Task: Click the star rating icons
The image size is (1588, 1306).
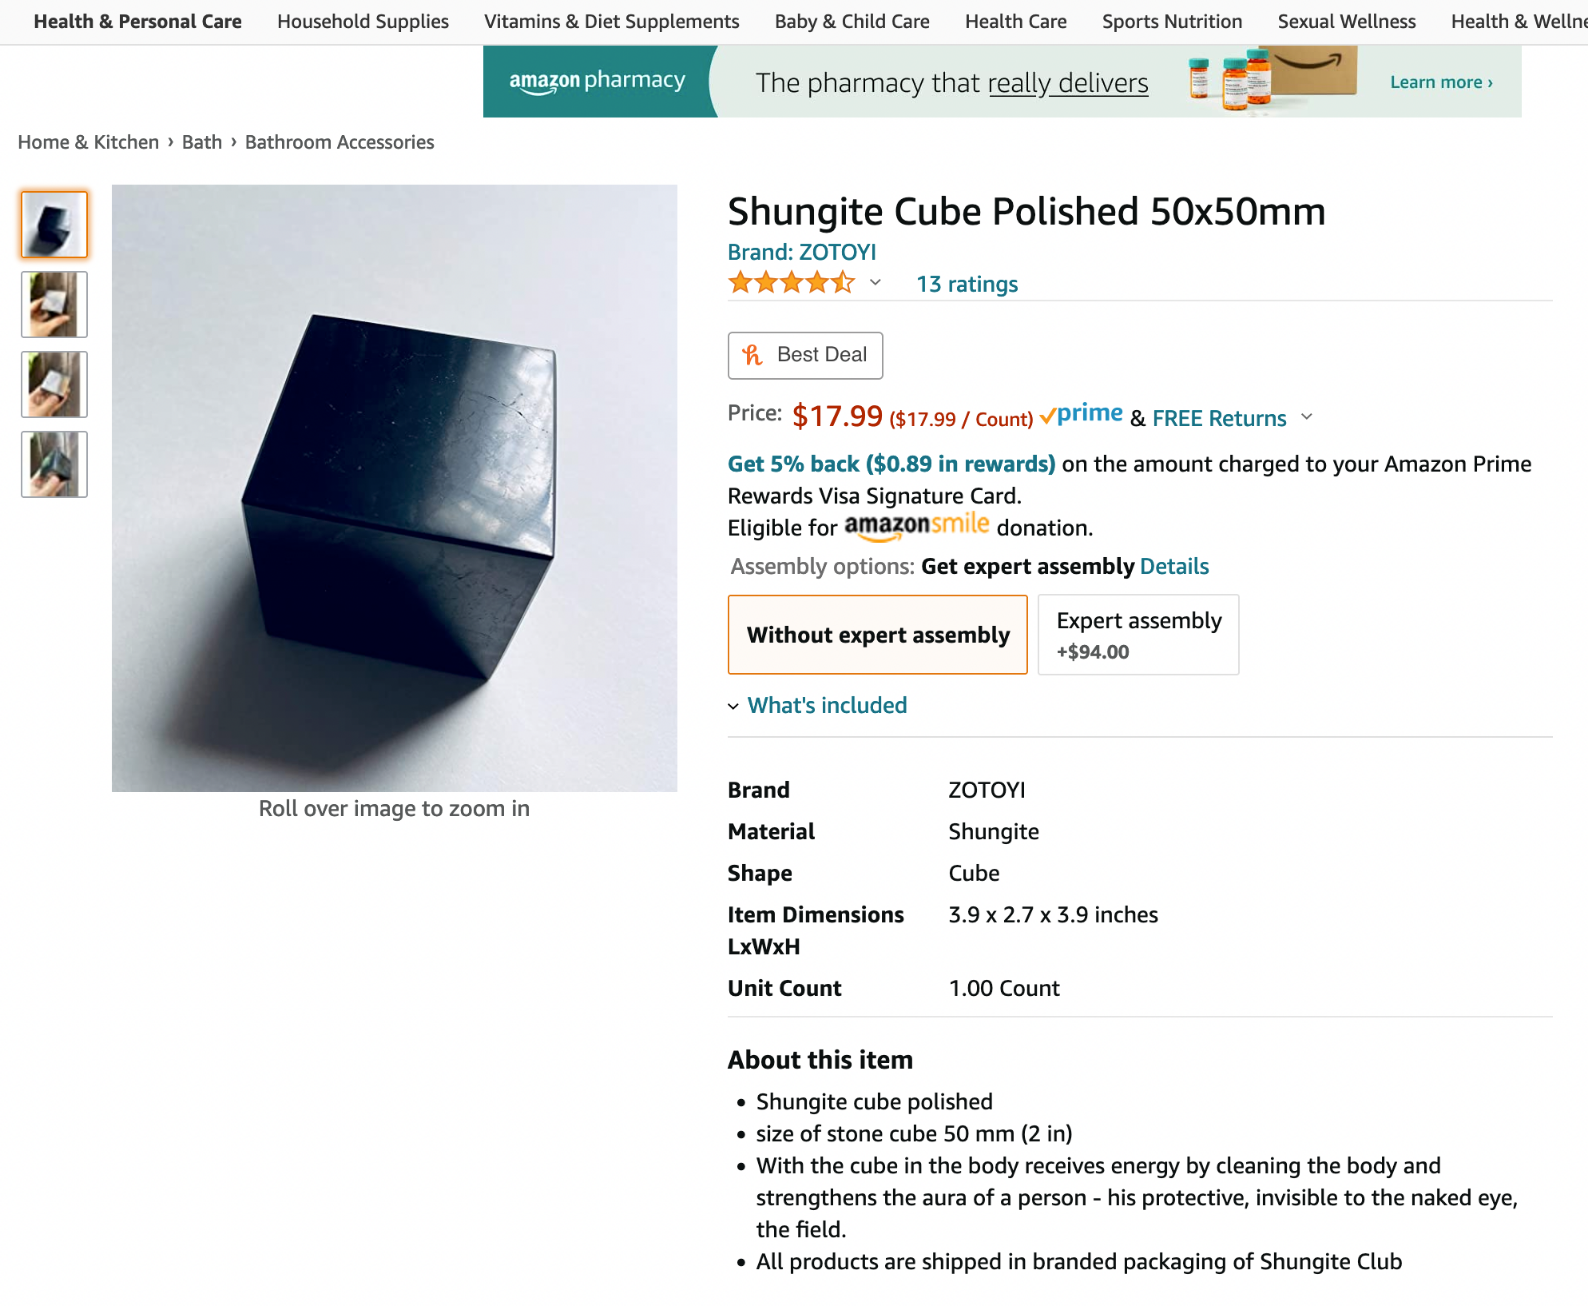Action: click(x=791, y=283)
